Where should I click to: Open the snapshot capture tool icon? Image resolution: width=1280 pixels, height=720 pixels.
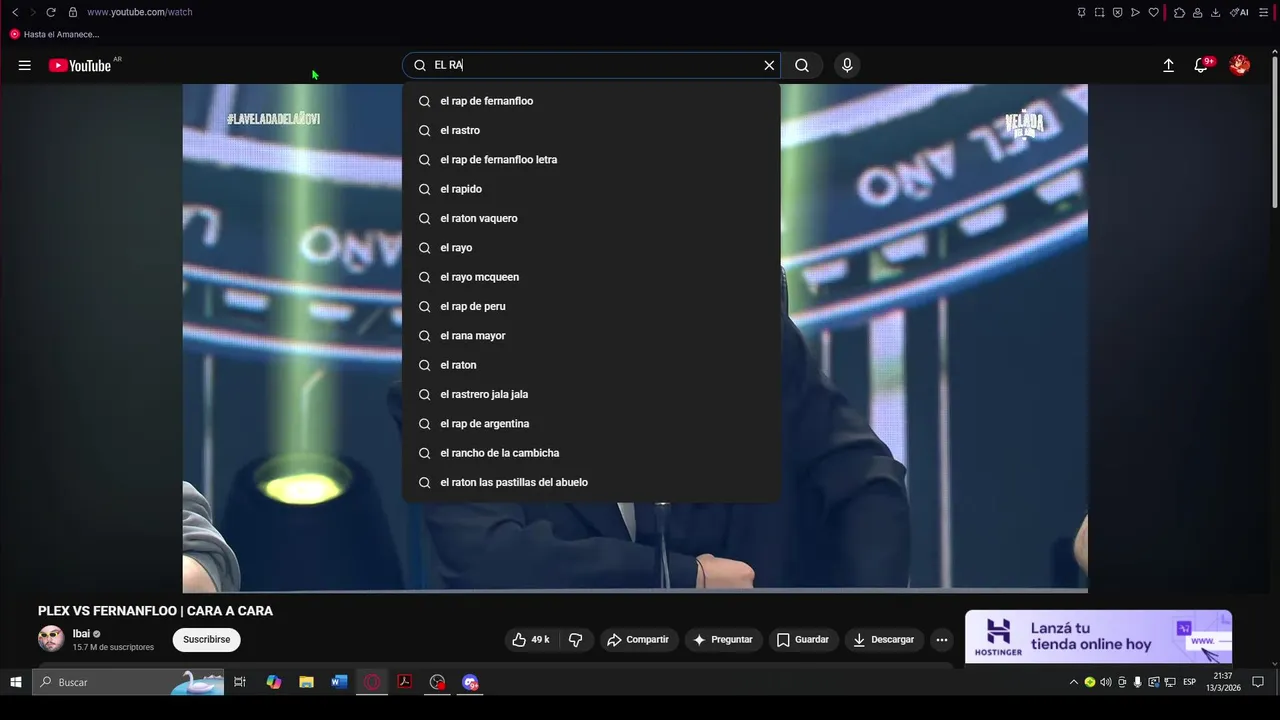point(1099,12)
